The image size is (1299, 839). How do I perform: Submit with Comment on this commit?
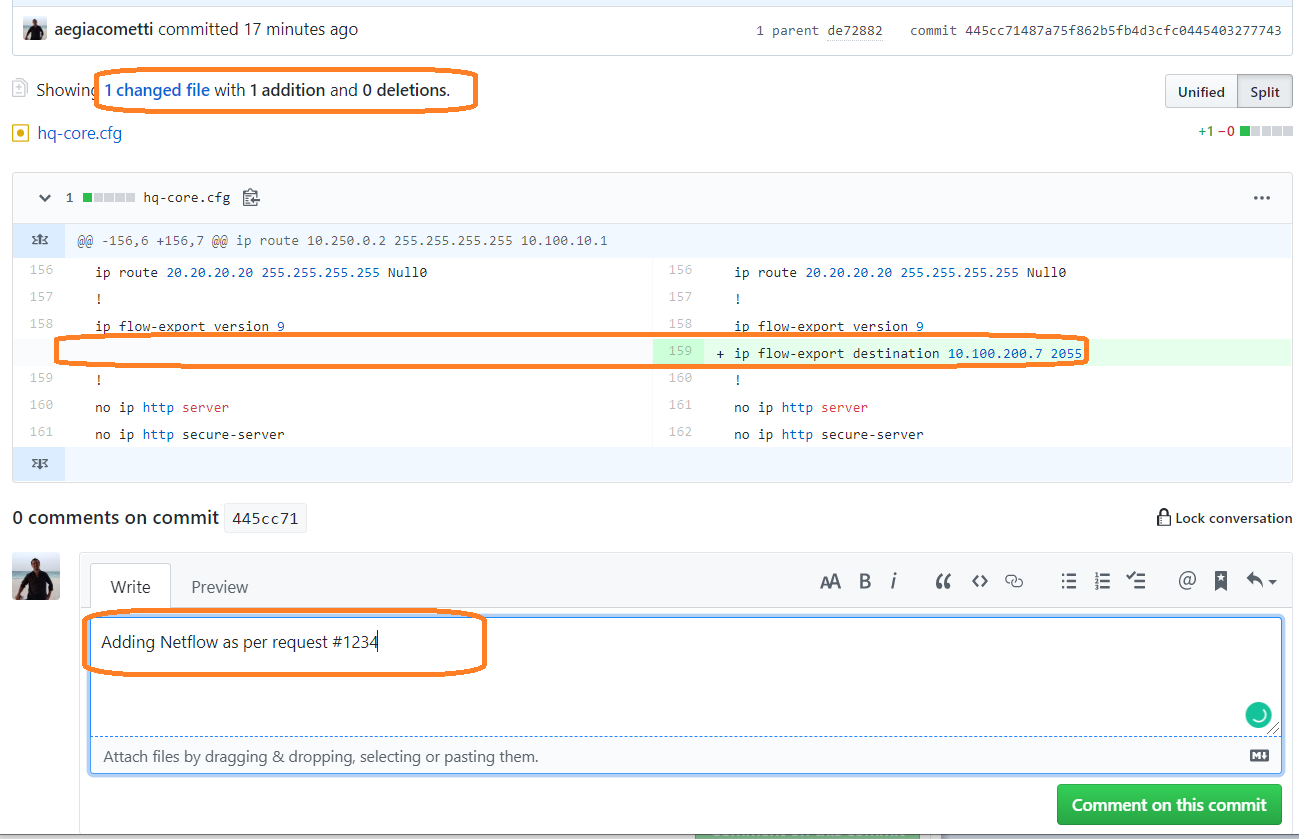coord(1169,805)
